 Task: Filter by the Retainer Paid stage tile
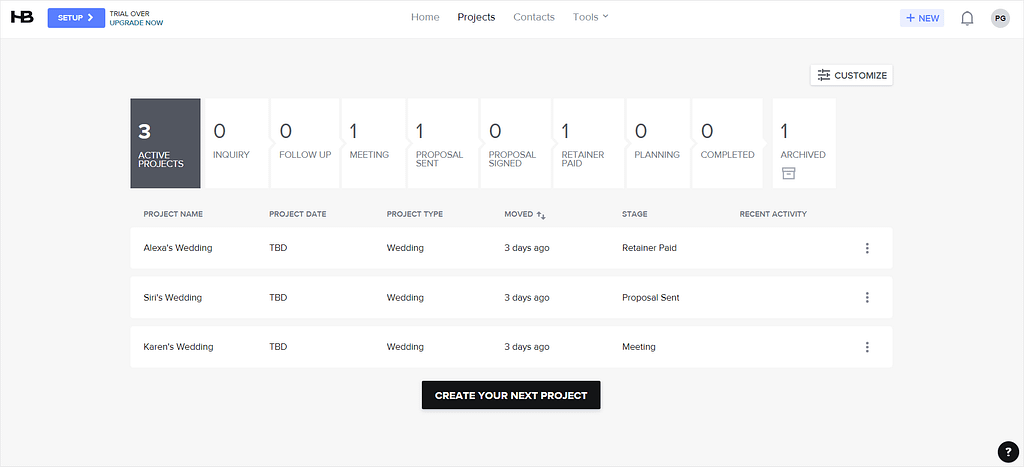tap(588, 143)
